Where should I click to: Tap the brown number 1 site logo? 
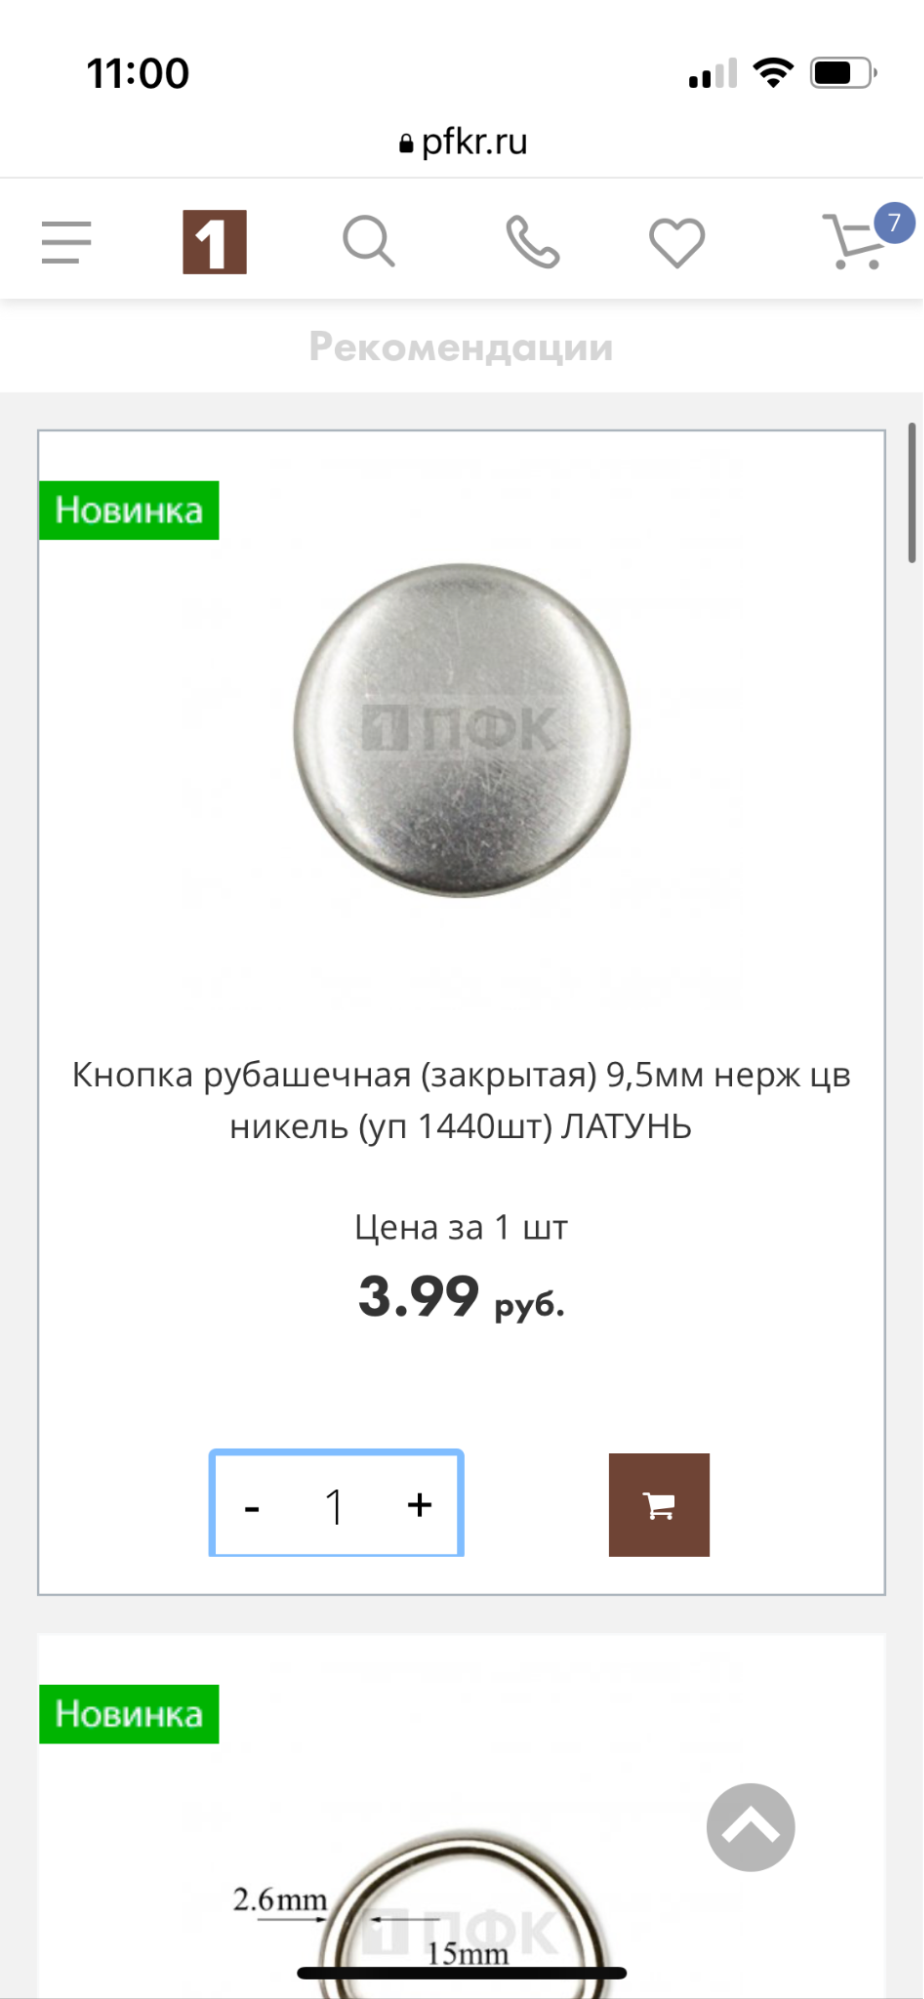[214, 242]
